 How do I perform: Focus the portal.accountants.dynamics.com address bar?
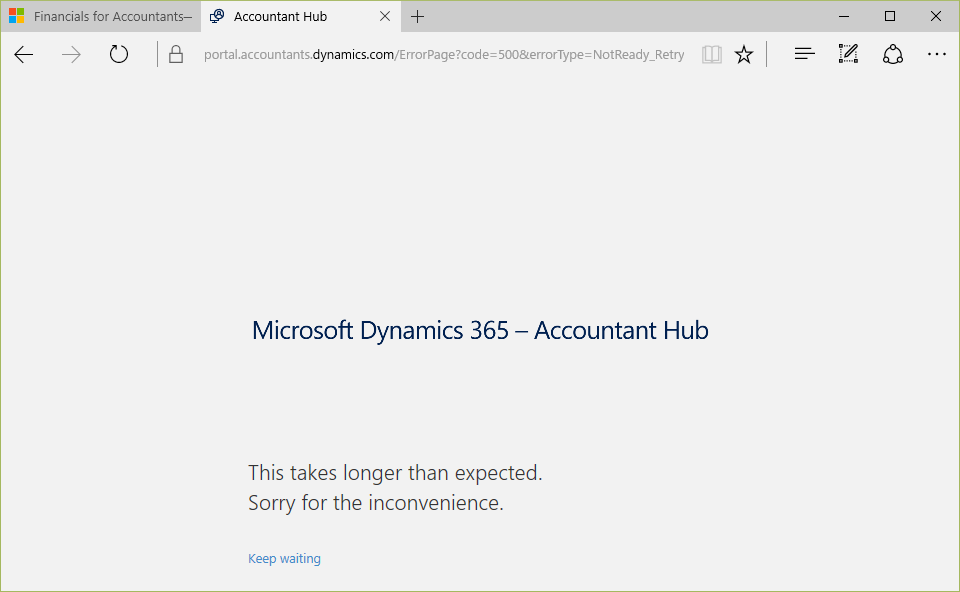tap(444, 54)
